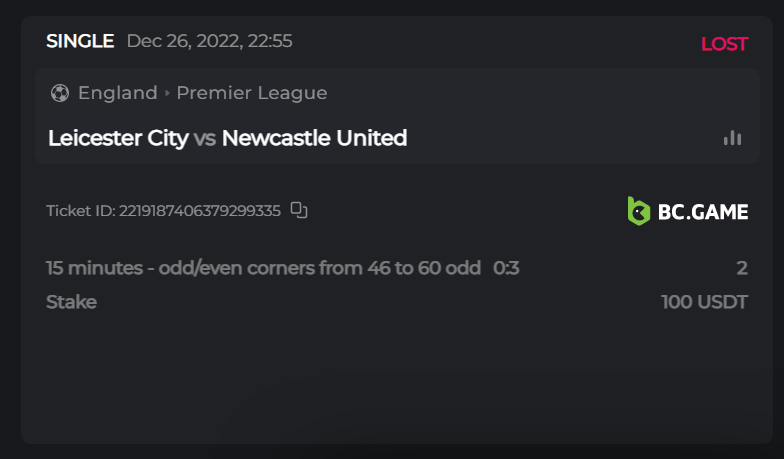This screenshot has height=459, width=784.
Task: Open match statistics bar chart icon
Action: (733, 138)
